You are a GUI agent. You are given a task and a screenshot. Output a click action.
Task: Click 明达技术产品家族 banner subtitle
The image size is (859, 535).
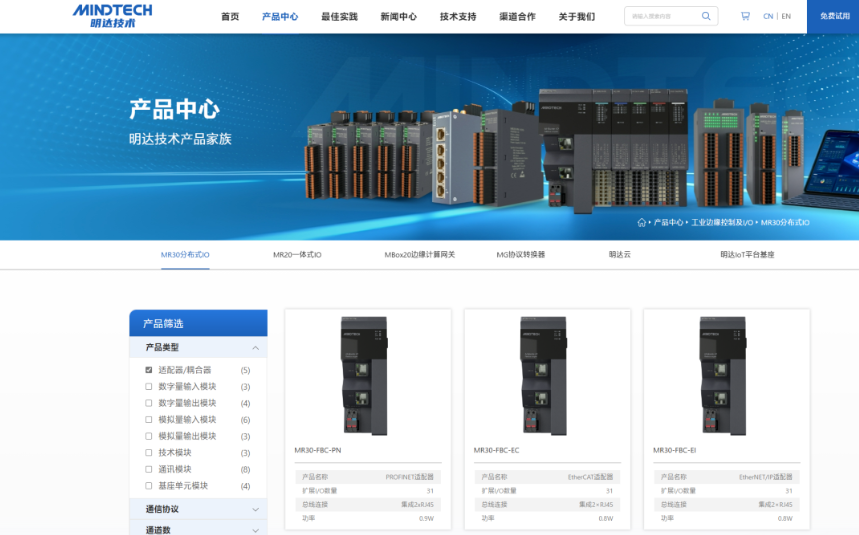point(180,139)
